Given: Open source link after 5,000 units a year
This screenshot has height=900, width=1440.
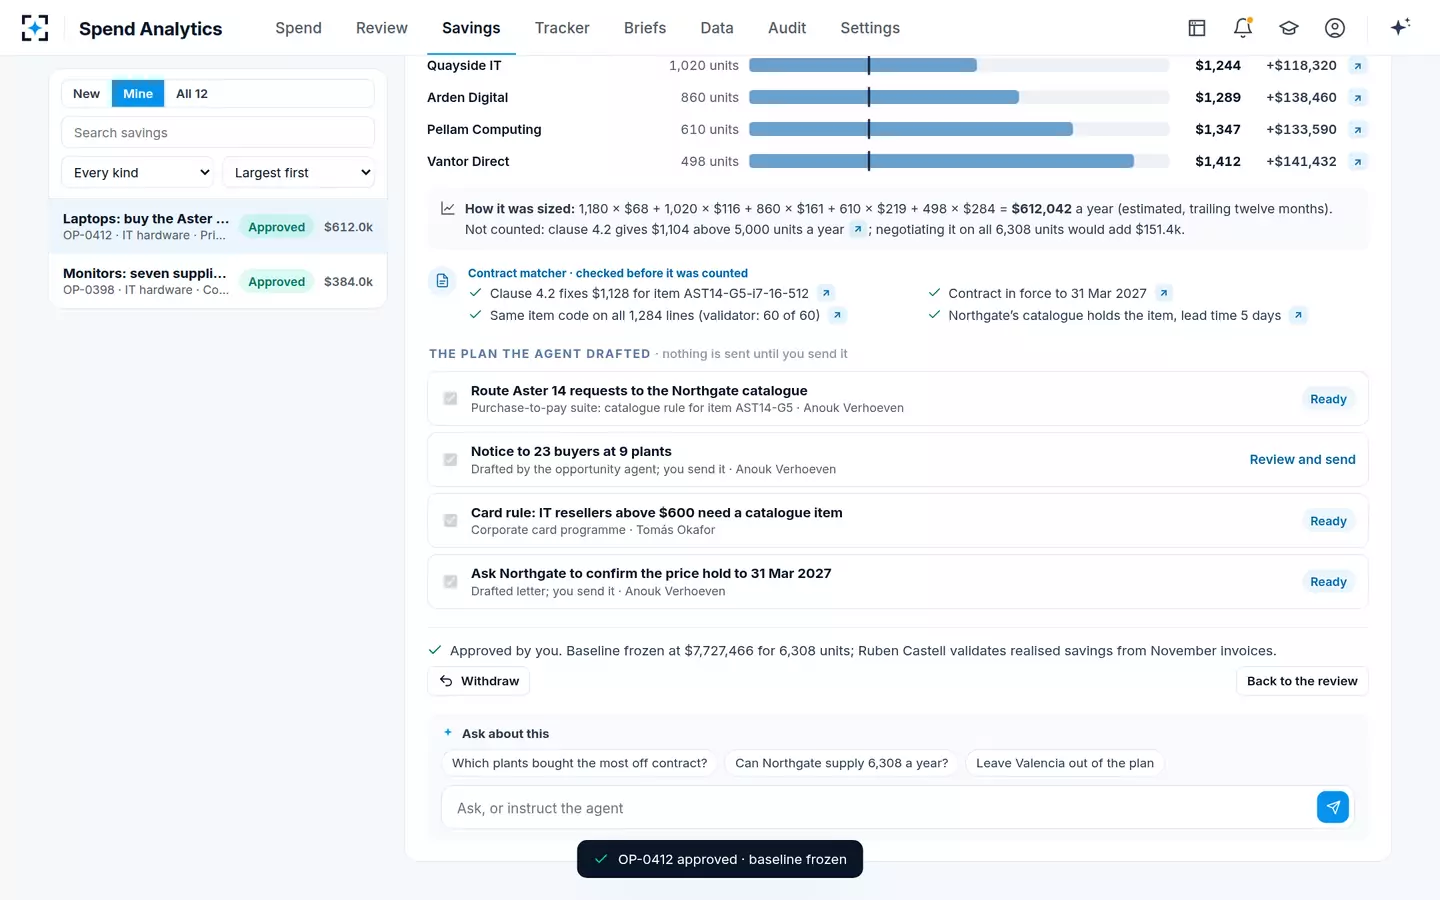Looking at the screenshot, I should [857, 229].
